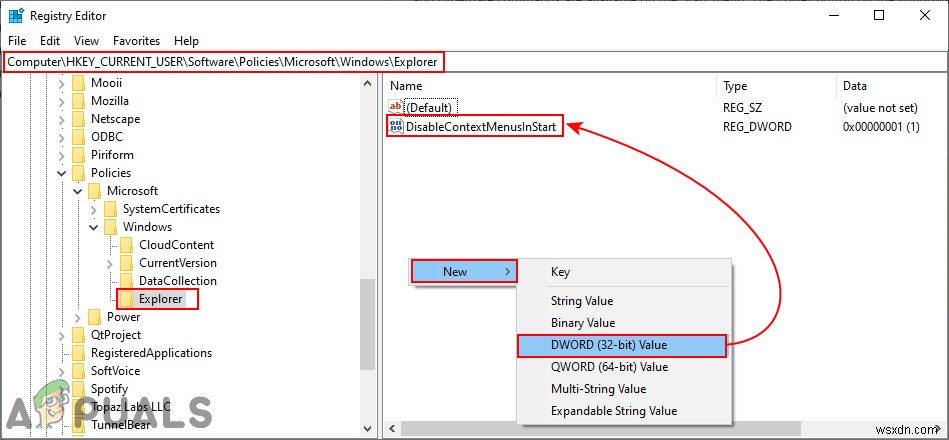Click the values pane left scroll arrow

(391, 429)
